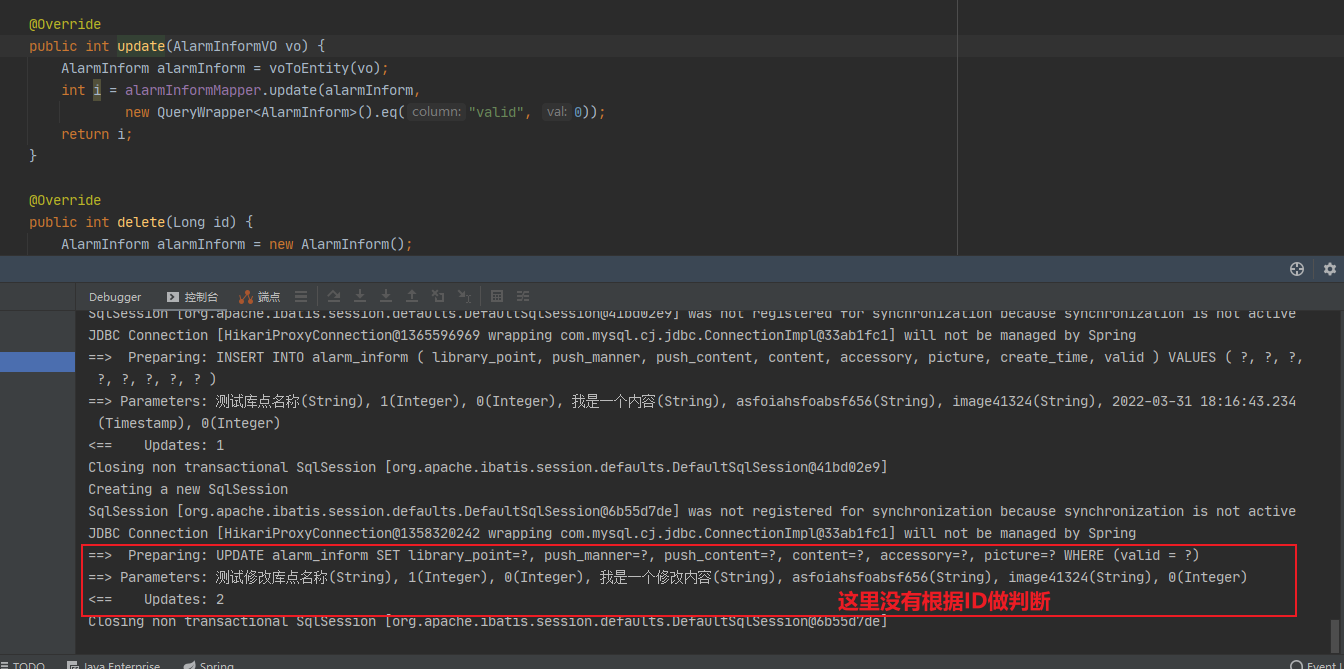Click the first @Override annotation
1344x669 pixels.
pos(65,24)
